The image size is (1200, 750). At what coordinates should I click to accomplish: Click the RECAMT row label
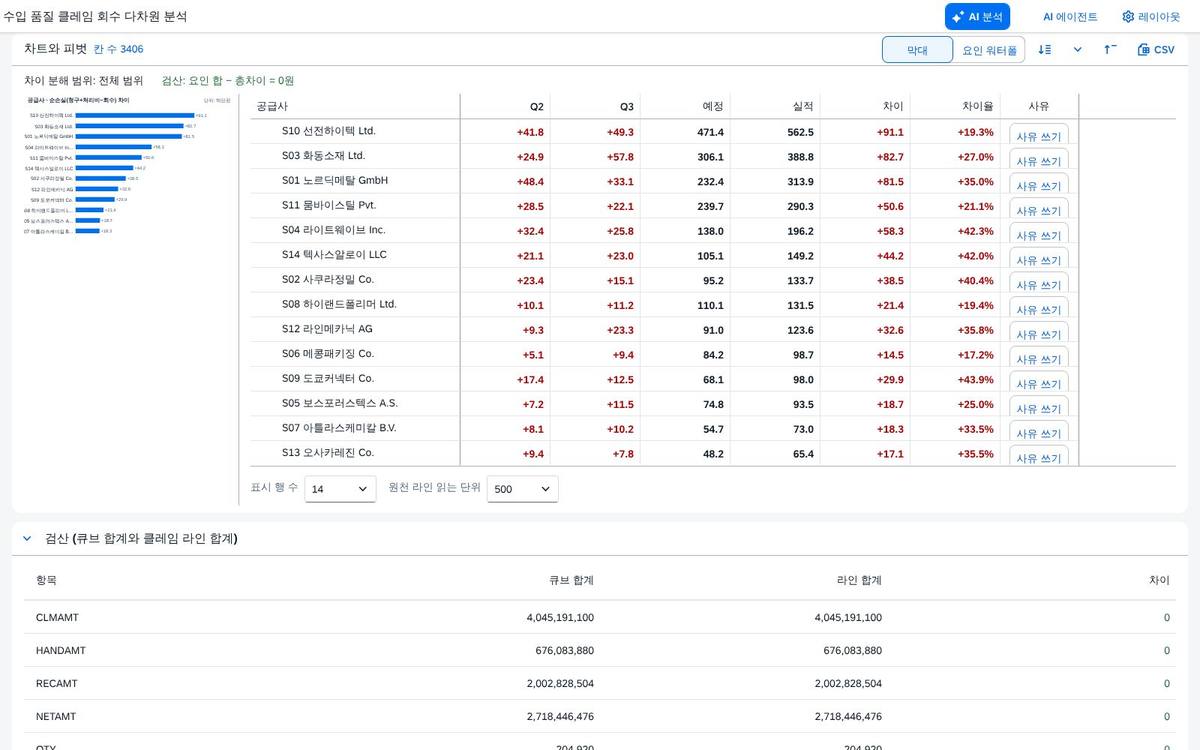[56, 684]
